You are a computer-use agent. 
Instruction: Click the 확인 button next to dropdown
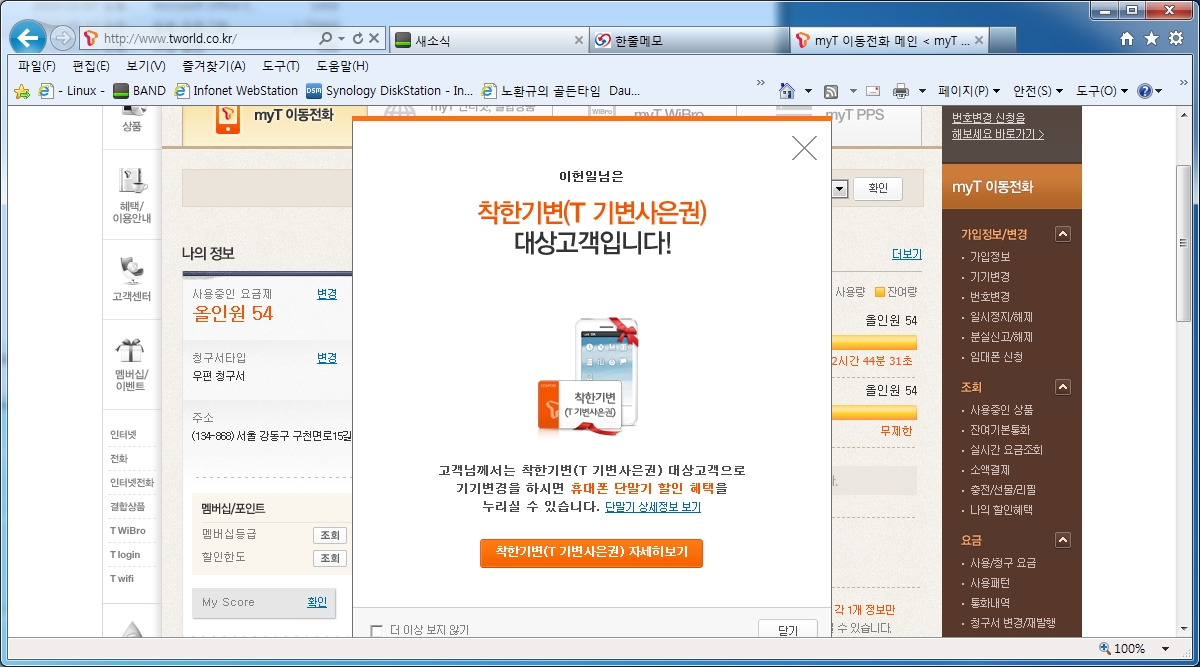click(878, 188)
